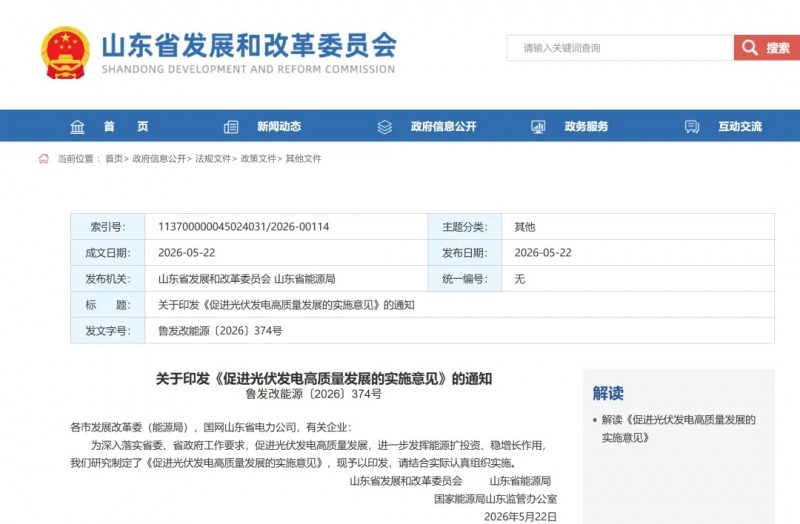The height and width of the screenshot is (524, 800).
Task: Follow the 政策文件 breadcrumb link
Action: 258,159
